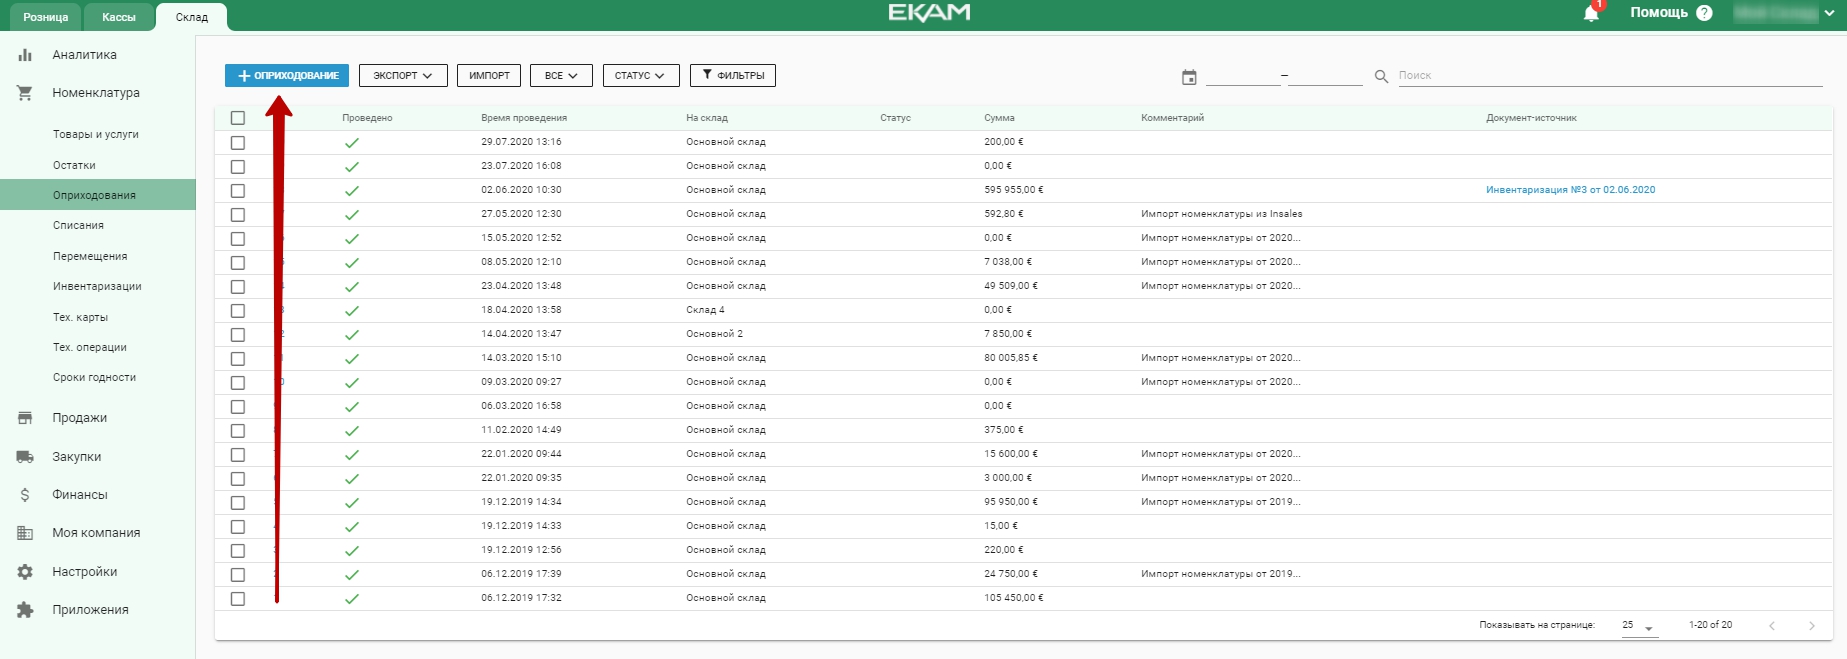Open Перемещения in the sidebar

point(90,257)
